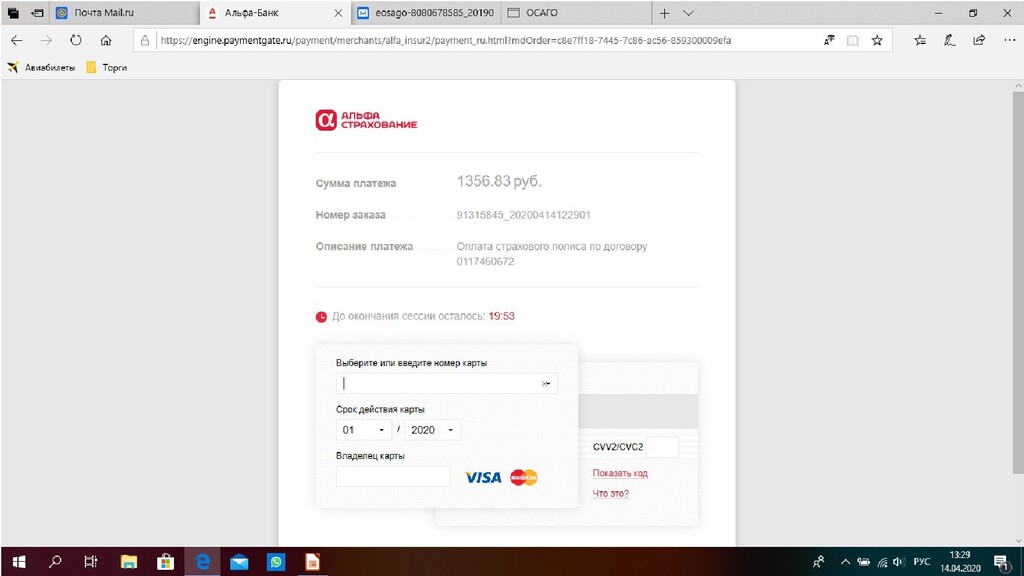The width and height of the screenshot is (1024, 576).
Task: Expand the tab previews chevron
Action: tap(688, 13)
